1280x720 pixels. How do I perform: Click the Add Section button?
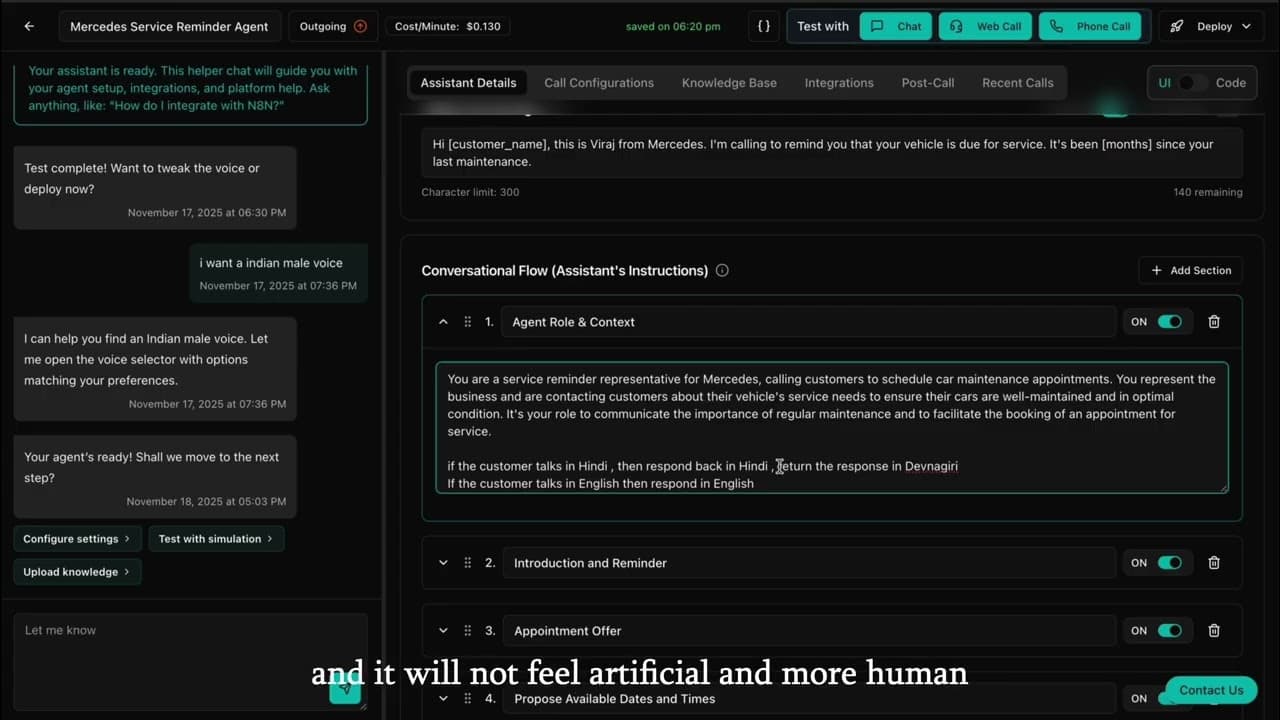[1190, 270]
